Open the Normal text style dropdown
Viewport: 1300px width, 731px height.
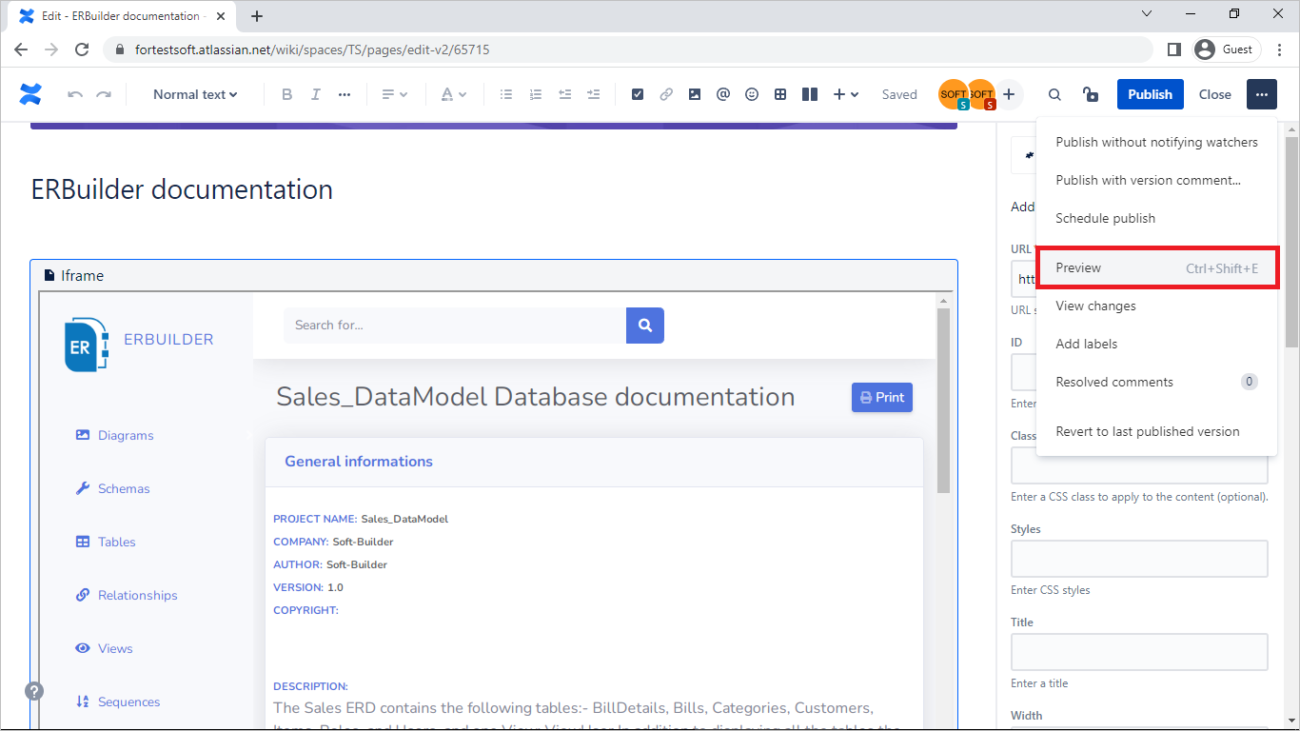pos(195,94)
